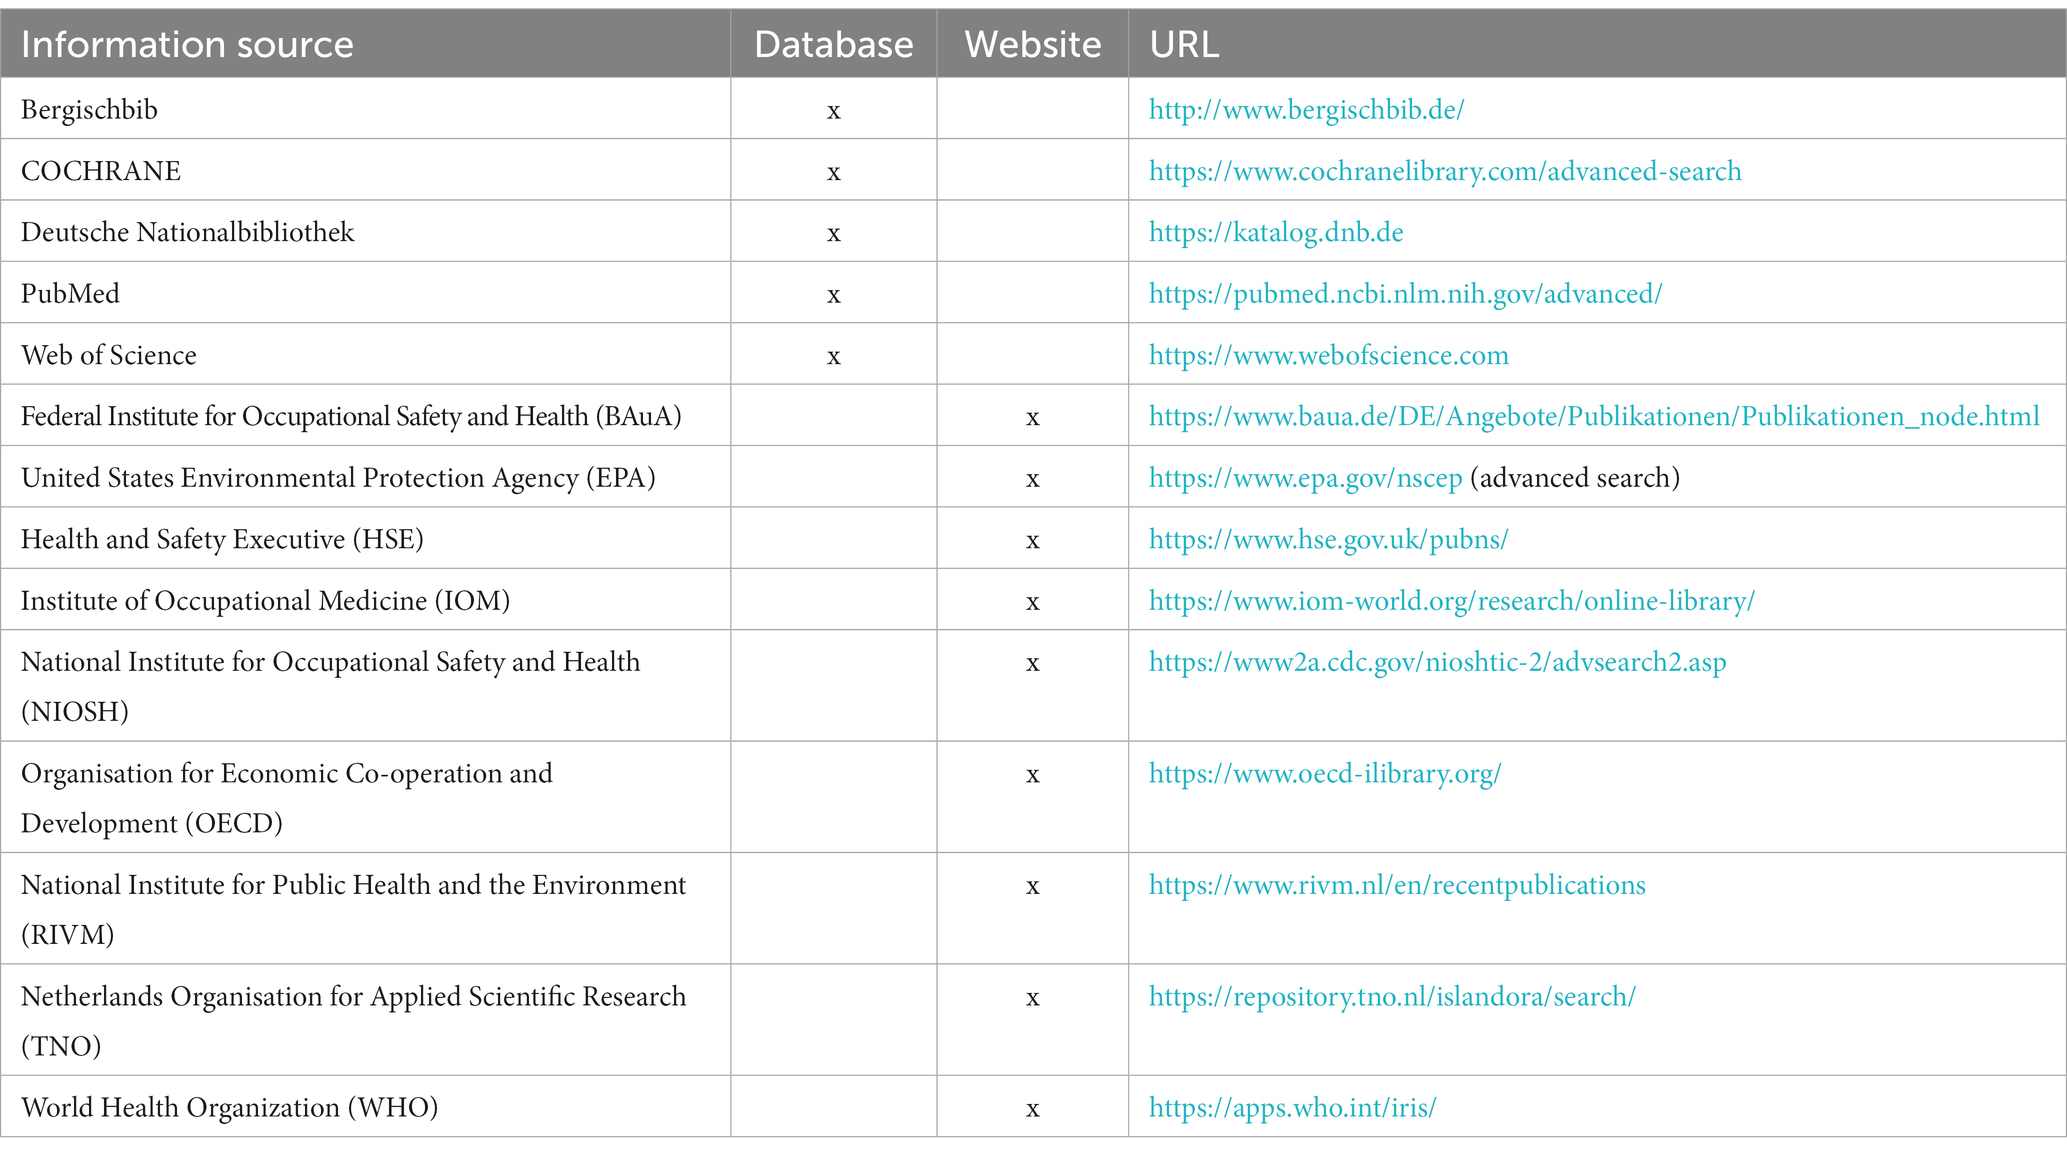Follow the repository.tno.nl search link
This screenshot has height=1155, width=2067.
point(1392,997)
